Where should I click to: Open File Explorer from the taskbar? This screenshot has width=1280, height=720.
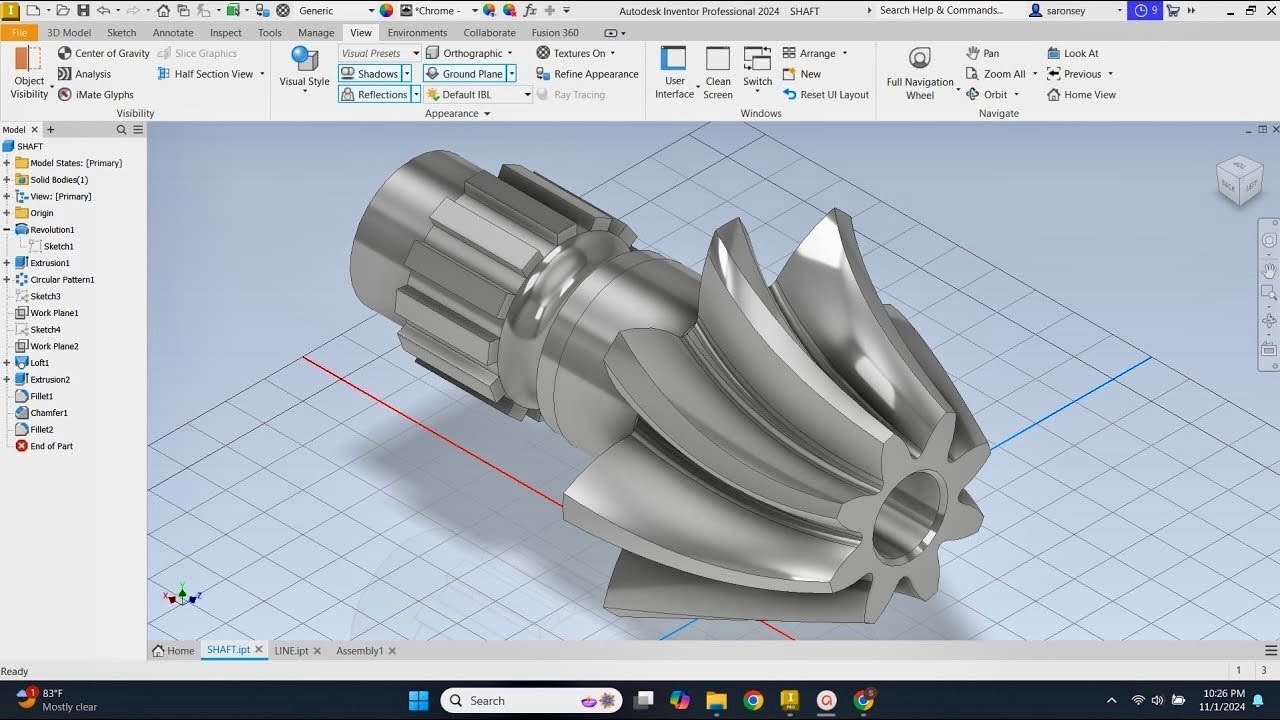(x=716, y=700)
